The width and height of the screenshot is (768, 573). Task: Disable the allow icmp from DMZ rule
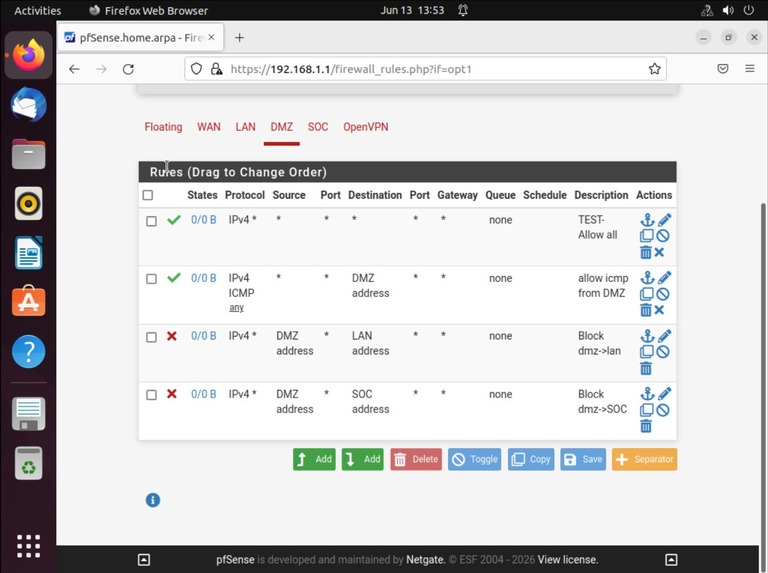coord(663,294)
